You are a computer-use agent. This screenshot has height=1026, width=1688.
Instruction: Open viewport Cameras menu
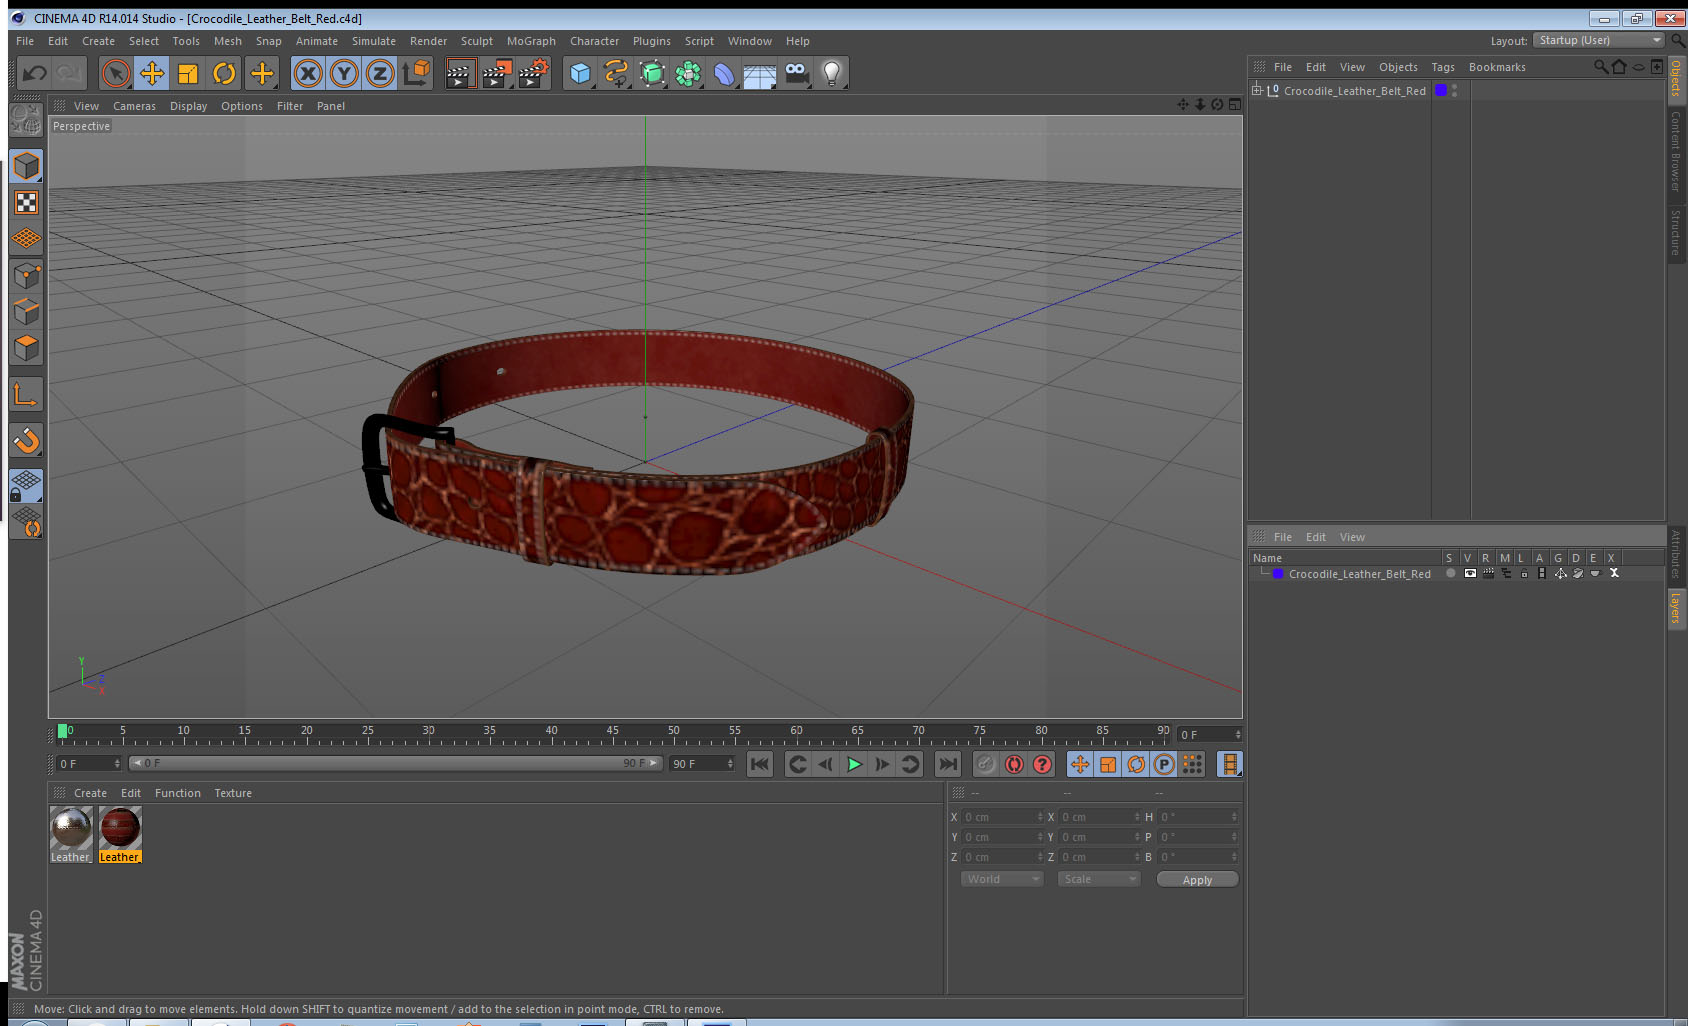134,106
